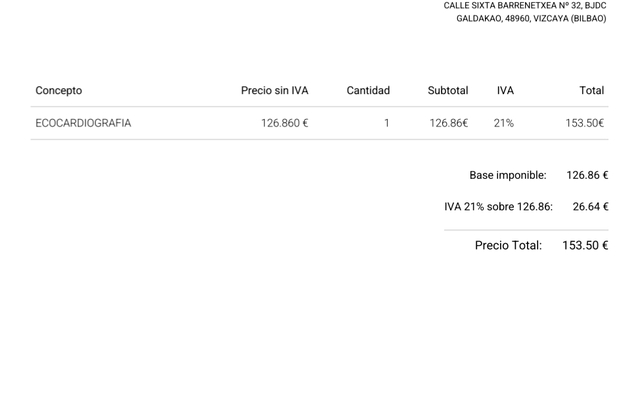
Task: Select the Subtotal column header
Action: [x=447, y=91]
